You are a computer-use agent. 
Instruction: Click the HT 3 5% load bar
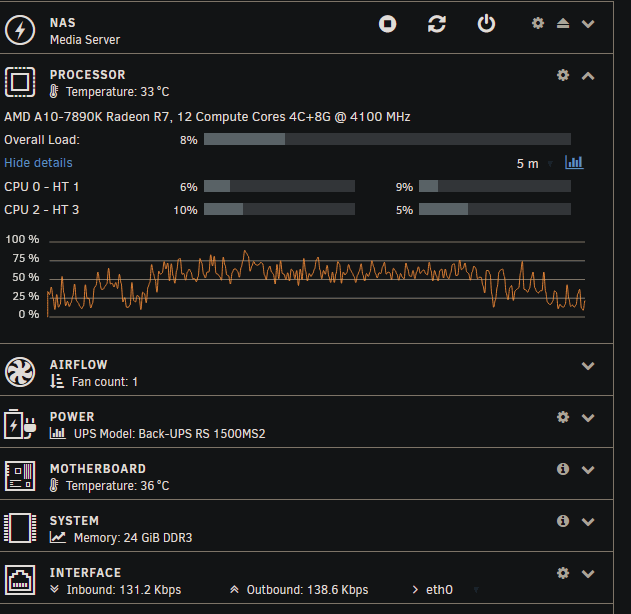click(495, 209)
